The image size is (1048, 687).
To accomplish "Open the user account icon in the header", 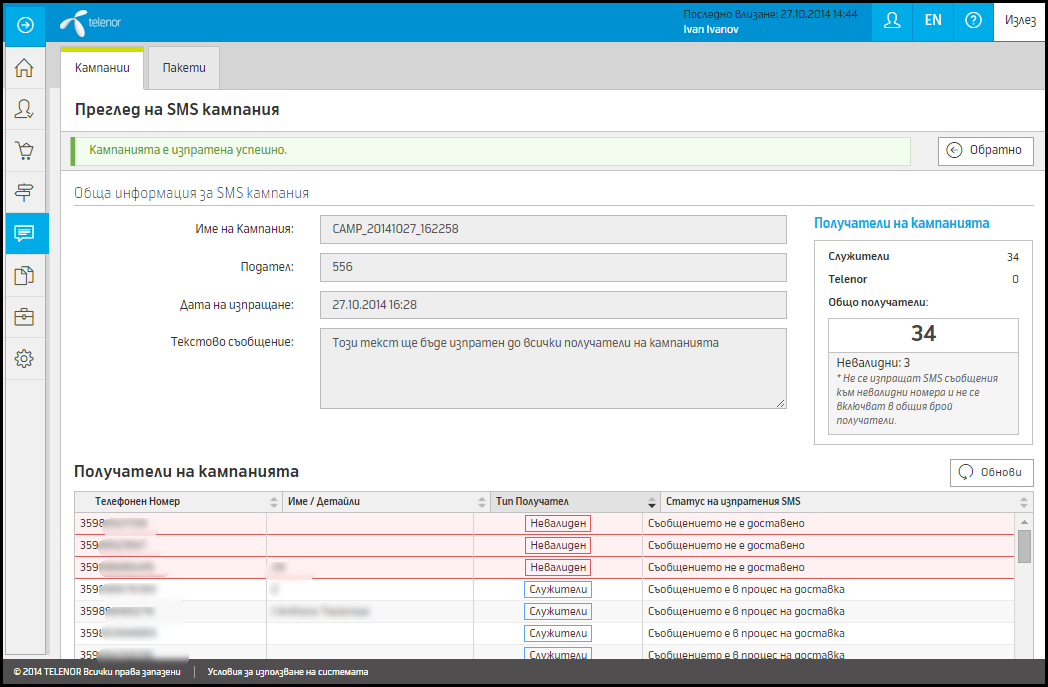I will [x=892, y=21].
